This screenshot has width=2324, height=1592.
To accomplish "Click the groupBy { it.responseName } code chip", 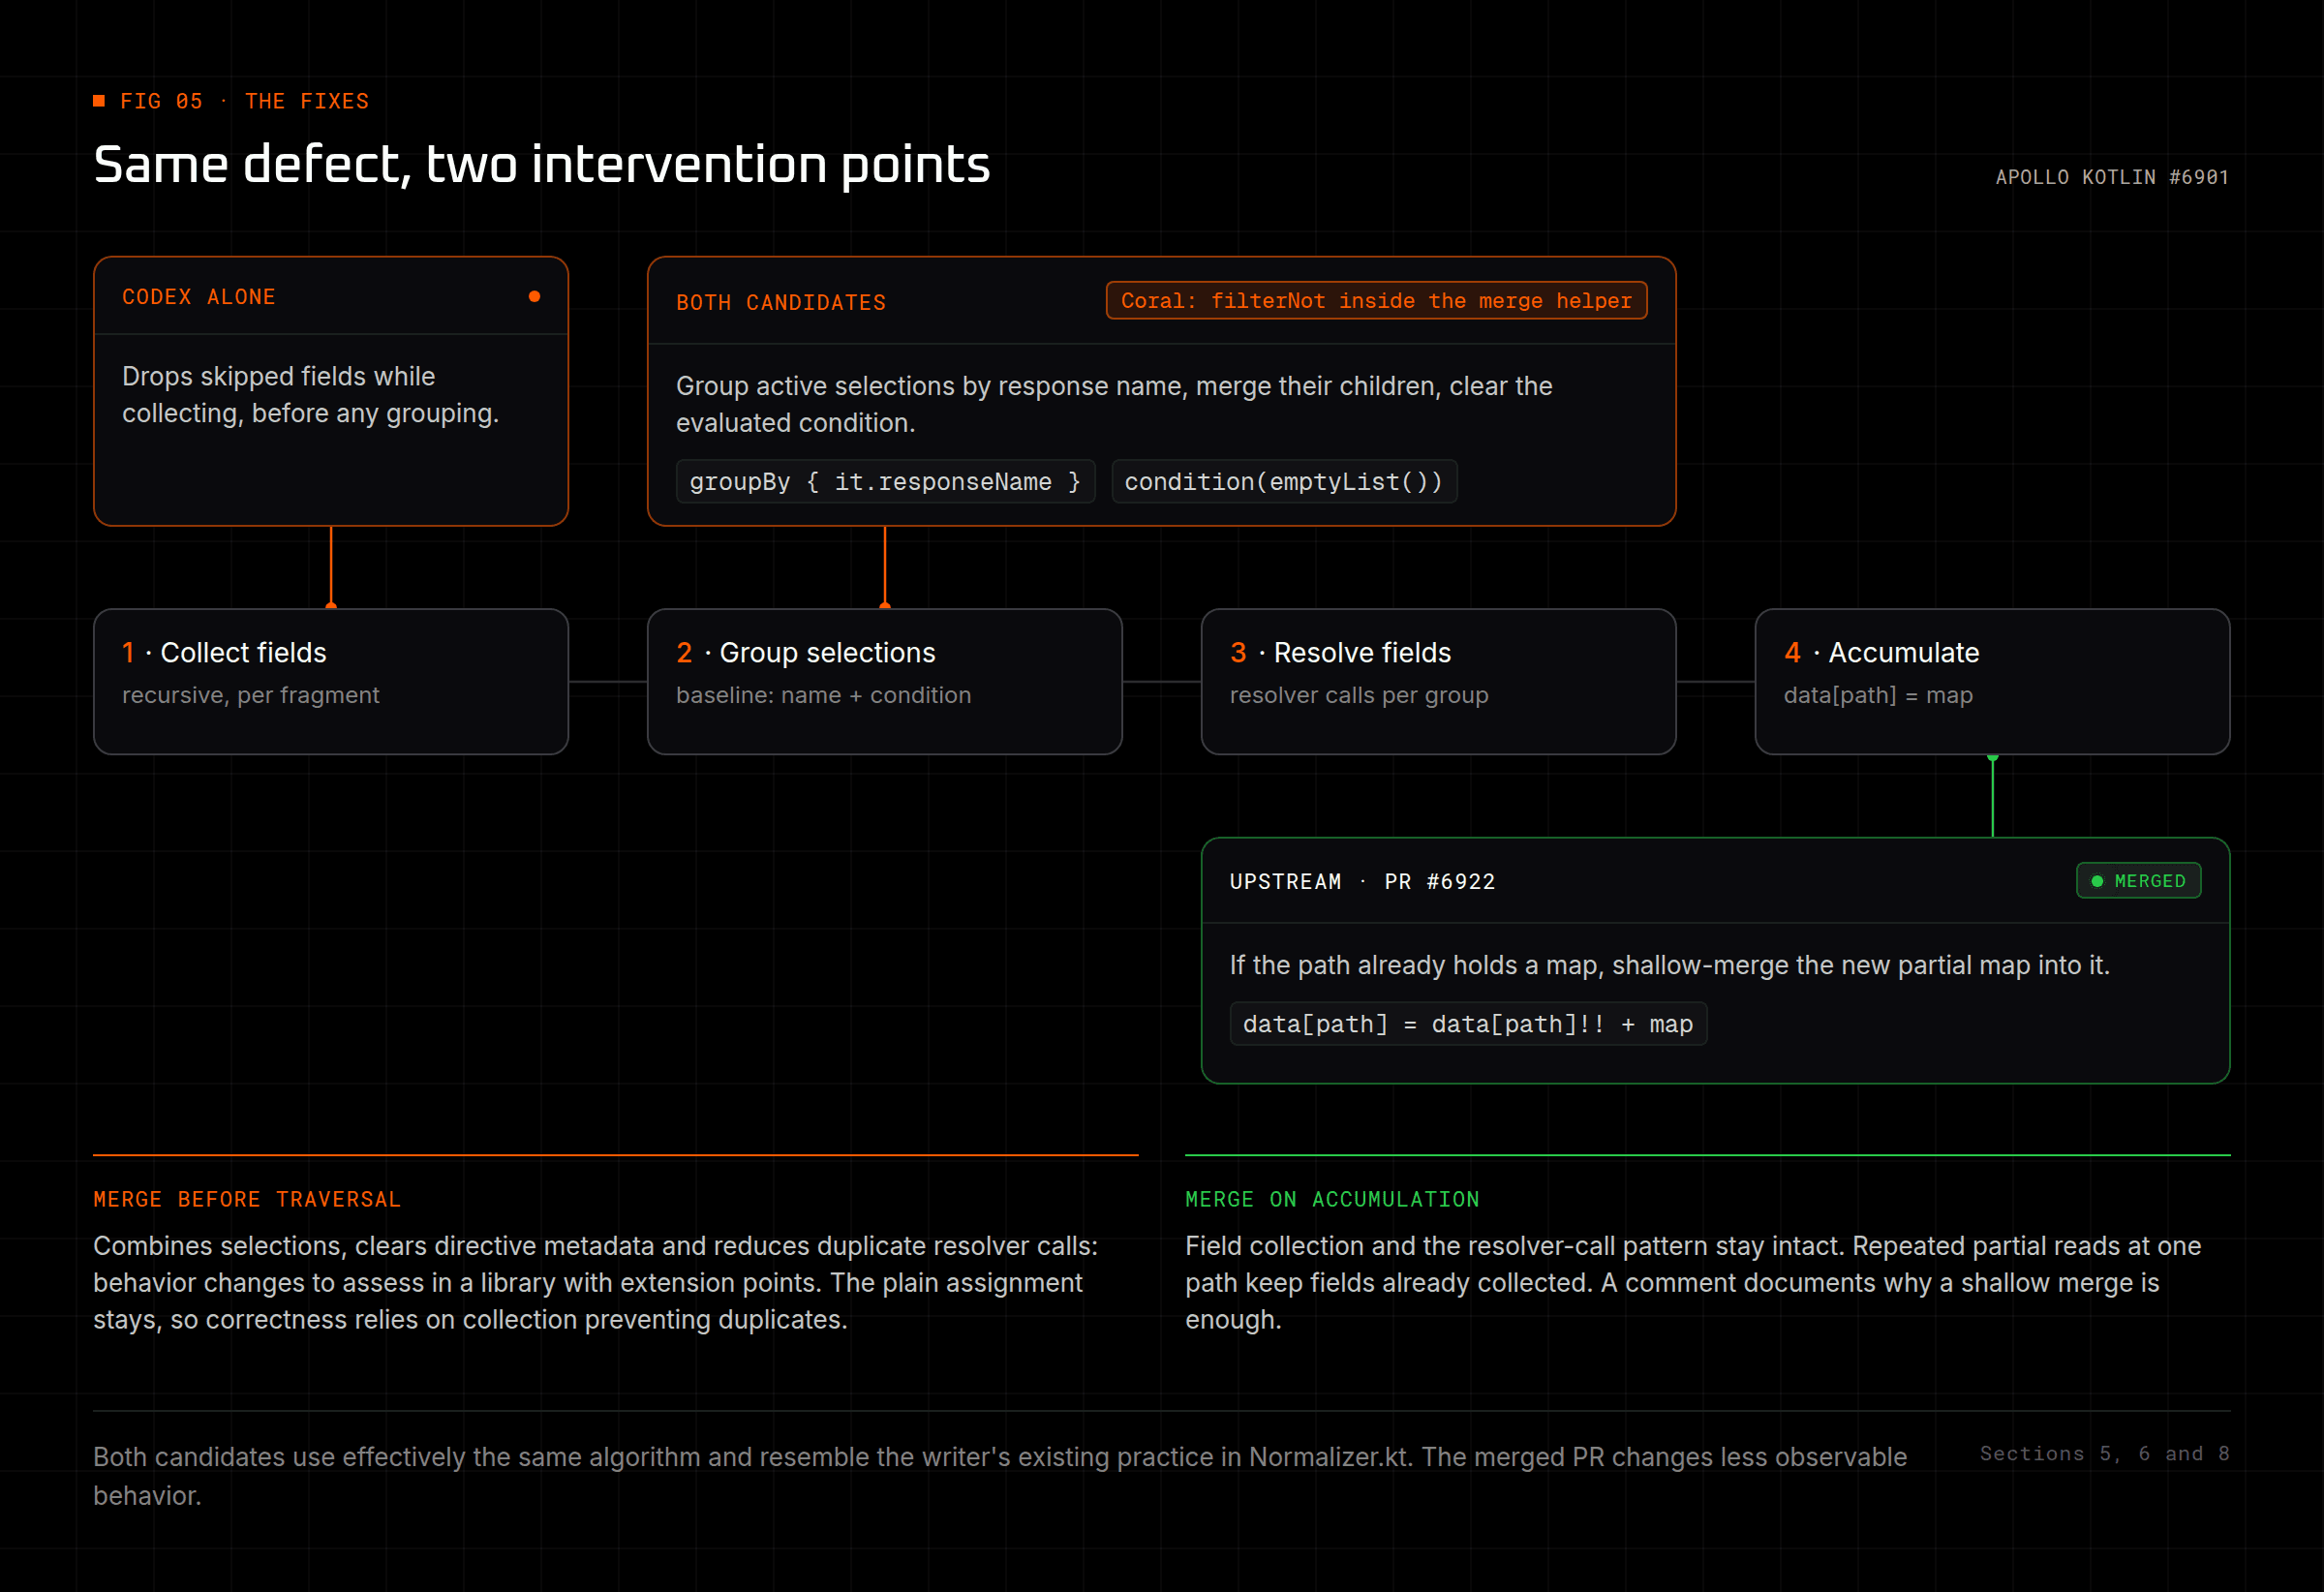I will 885,481.
